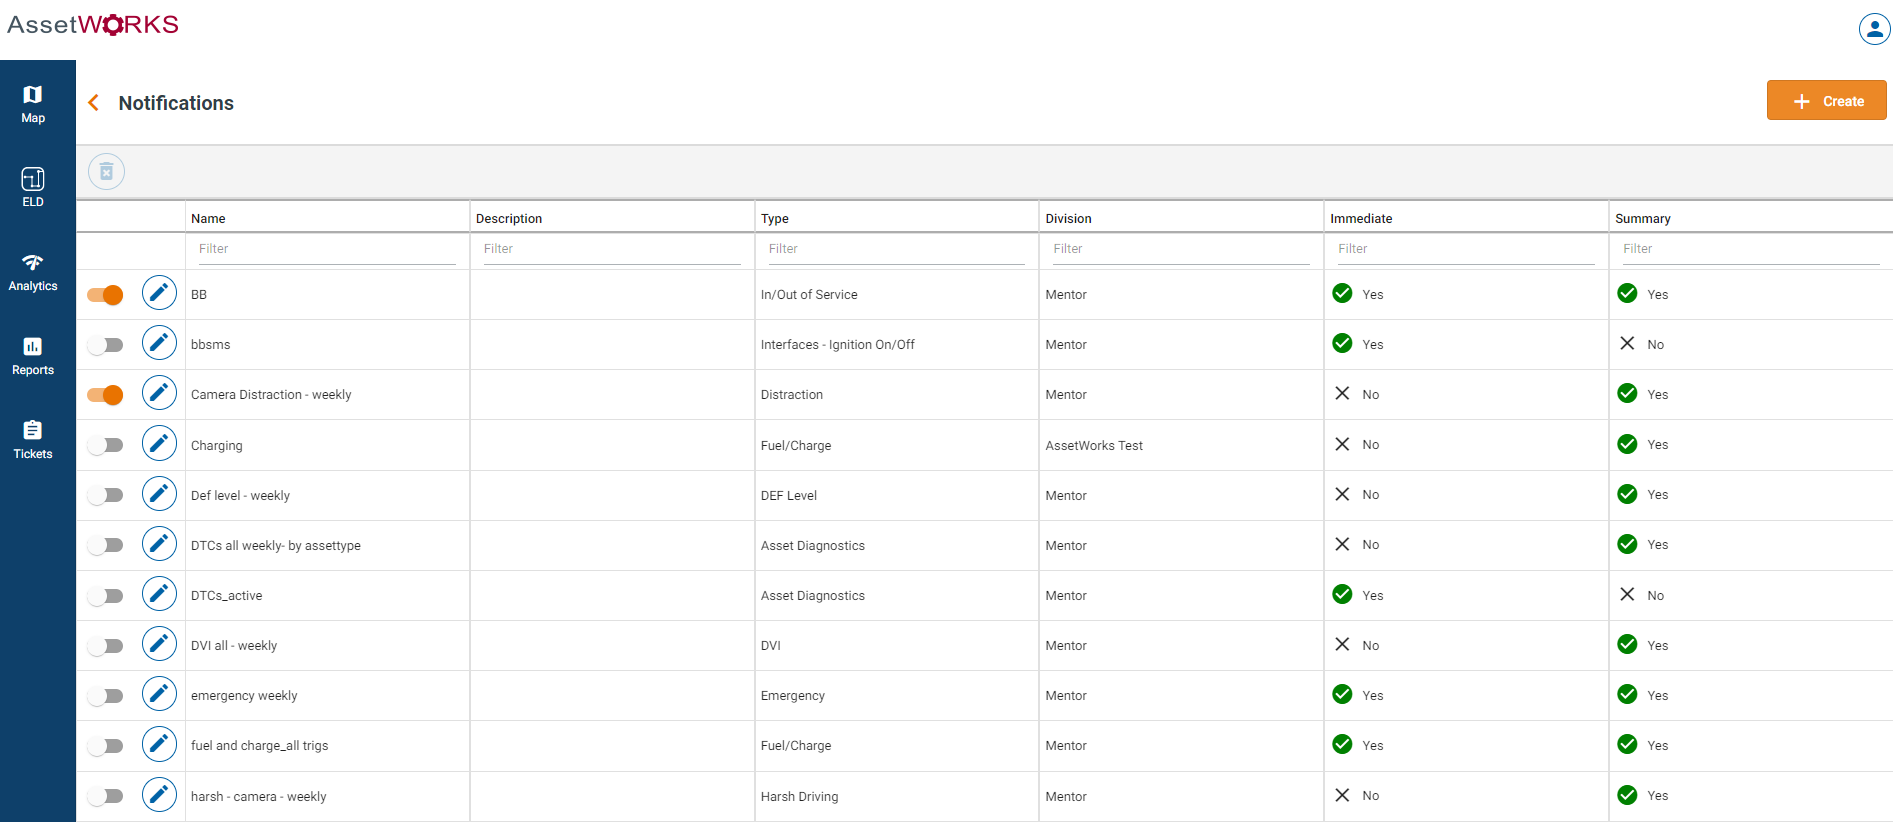Screen dimensions: 1893x822
Task: Edit the DVI all - weekly notification
Action: [x=159, y=644]
